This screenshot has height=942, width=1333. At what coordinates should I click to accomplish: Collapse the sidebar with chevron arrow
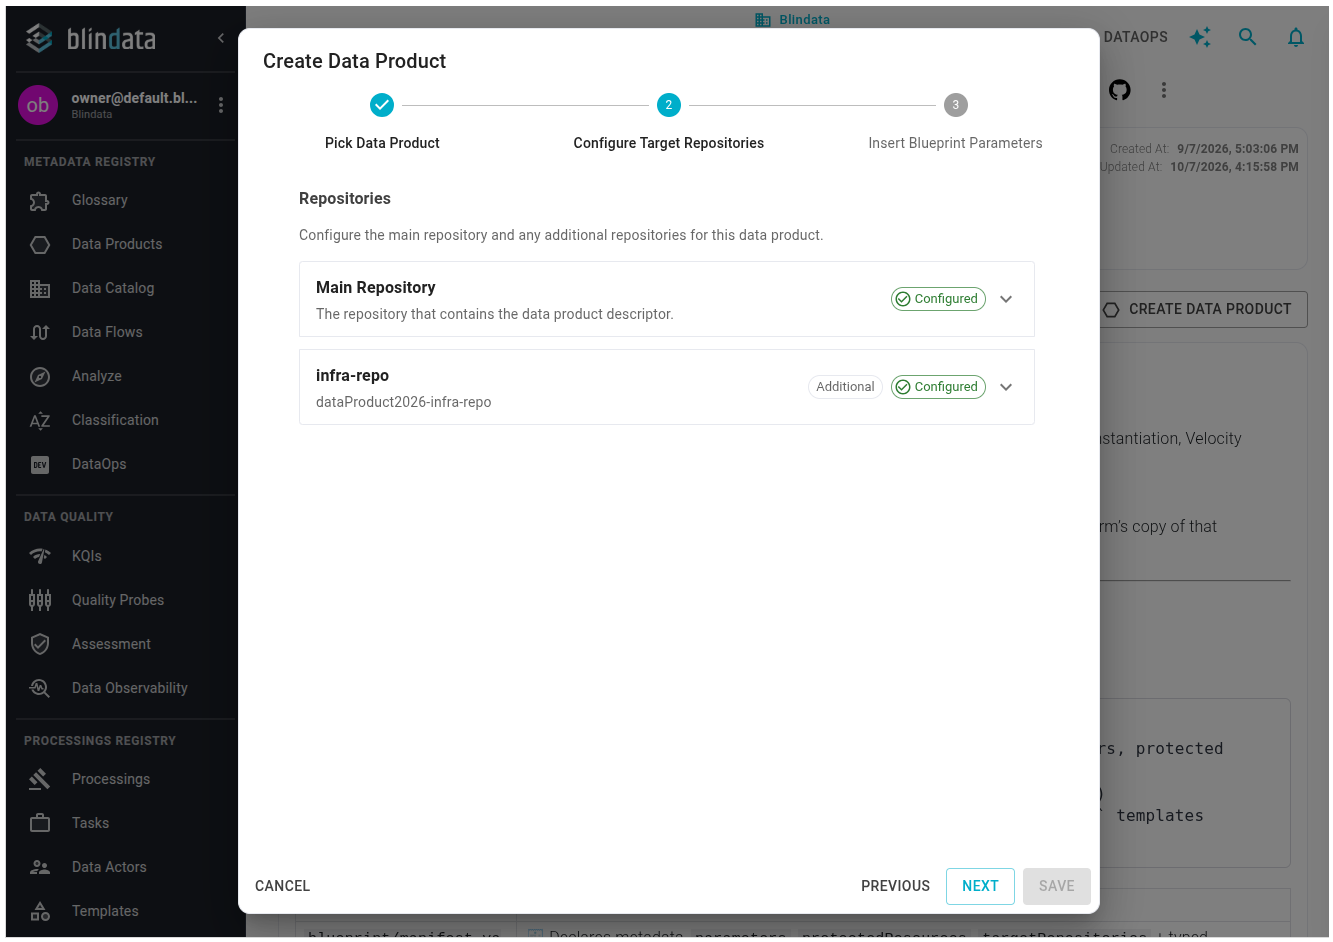coord(221,38)
